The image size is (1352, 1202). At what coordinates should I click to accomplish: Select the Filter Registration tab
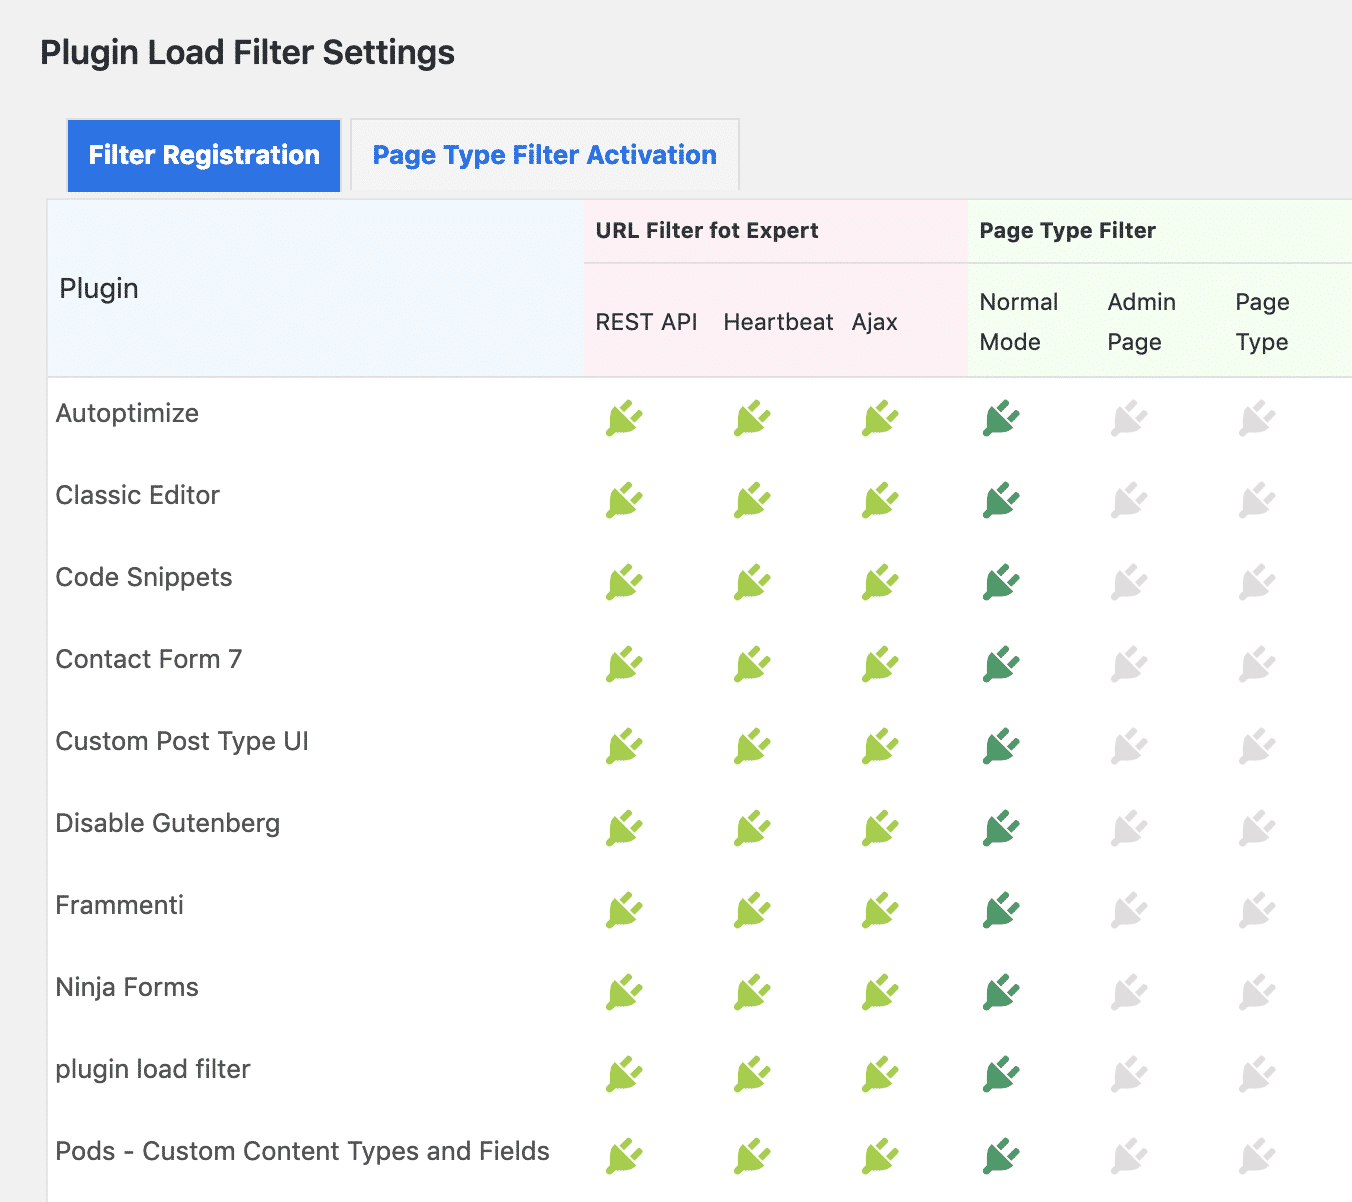click(203, 155)
